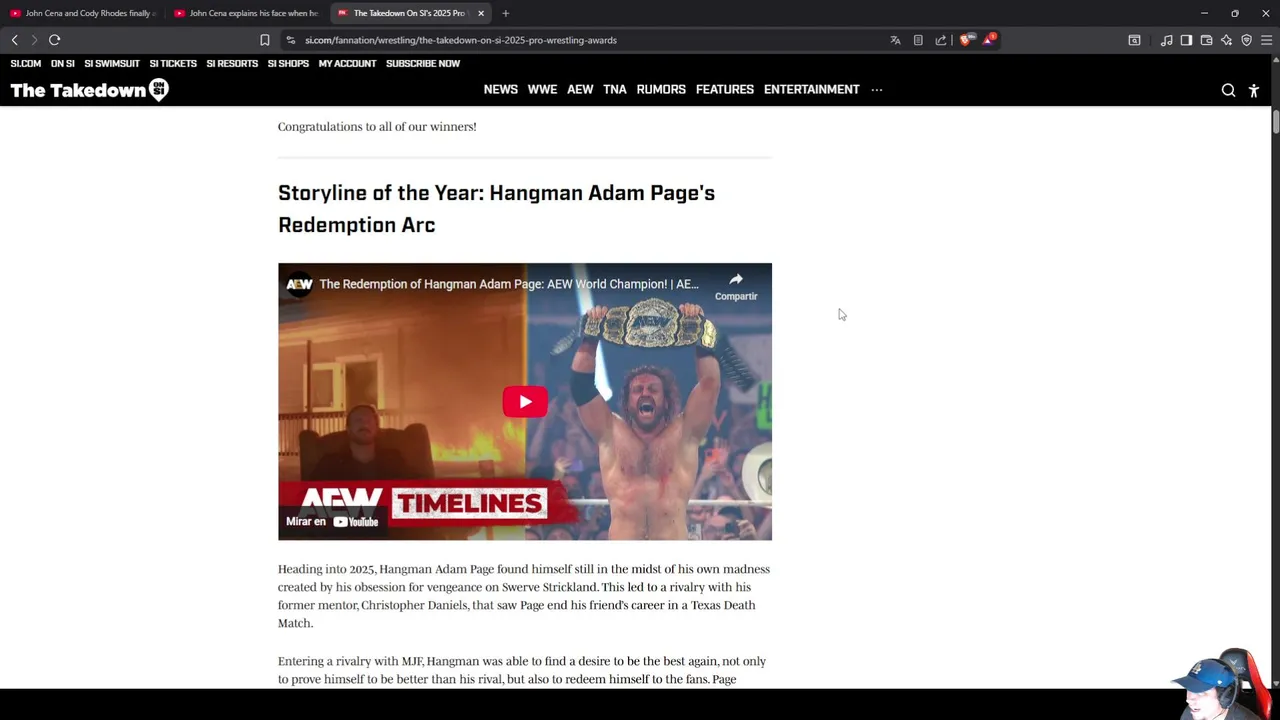
Task: Click Mirar en YouTube link
Action: click(x=332, y=521)
